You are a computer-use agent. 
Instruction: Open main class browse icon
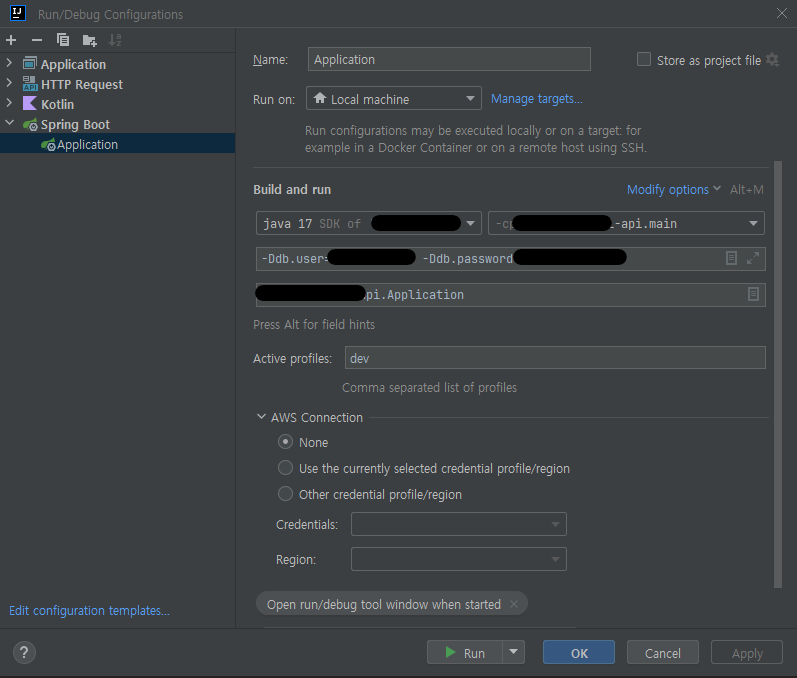tap(753, 294)
